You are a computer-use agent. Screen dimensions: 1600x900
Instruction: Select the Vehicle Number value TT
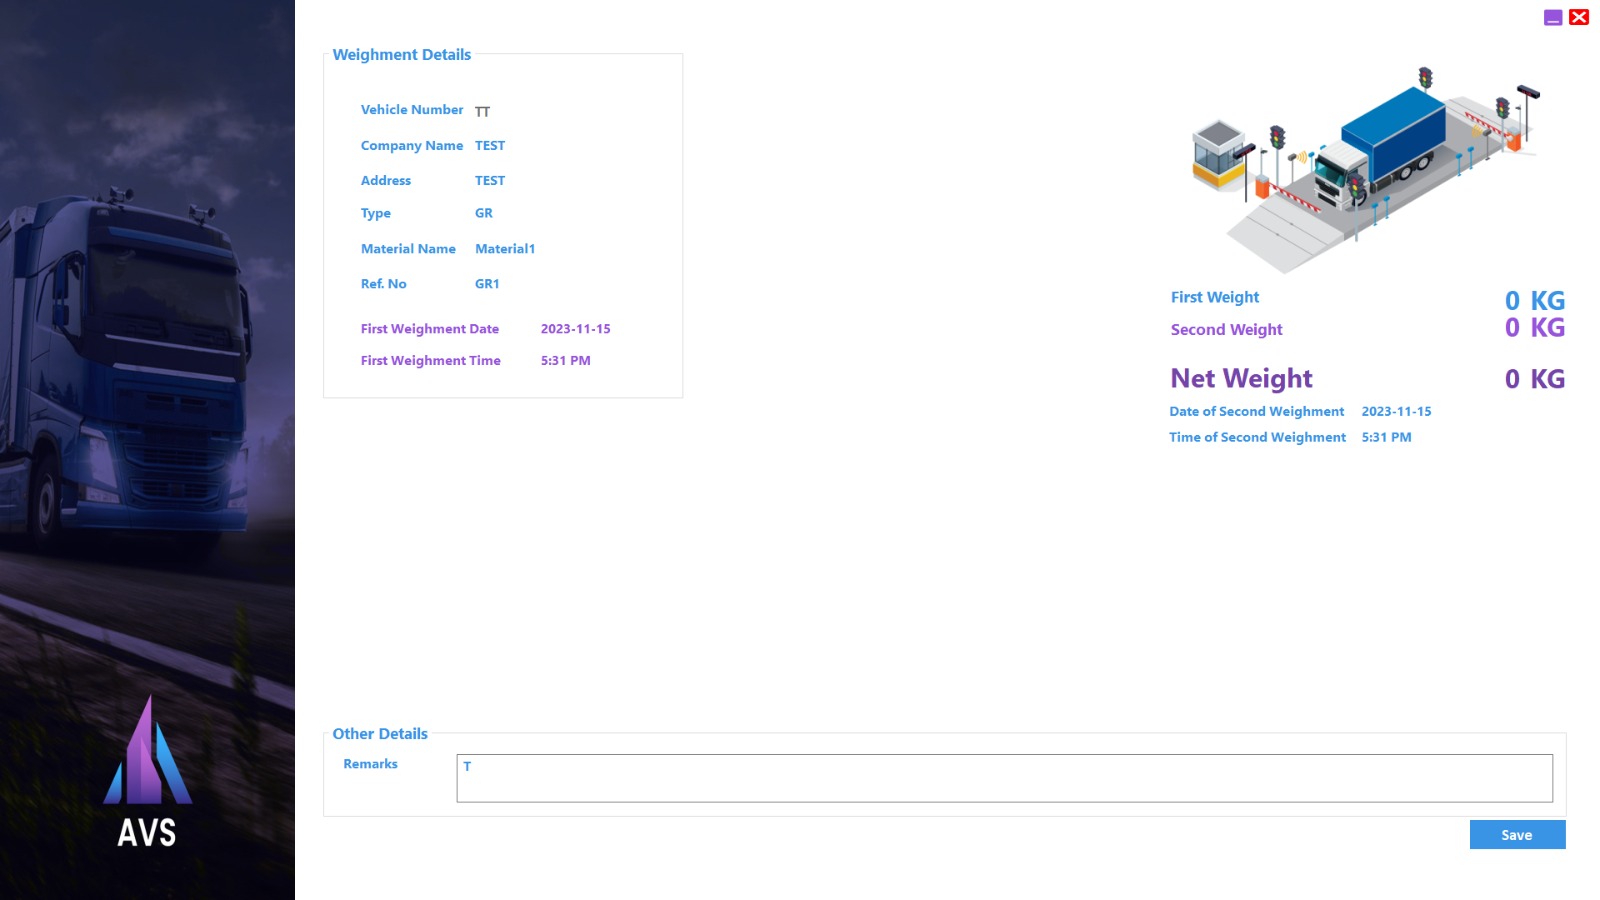coord(482,111)
